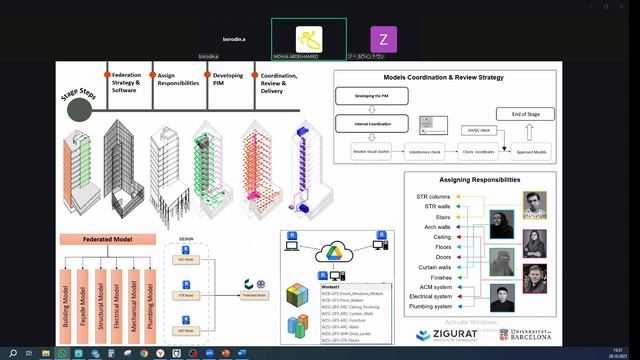Click the Structural Model vertical bar
This screenshot has width=640, height=360.
click(100, 306)
